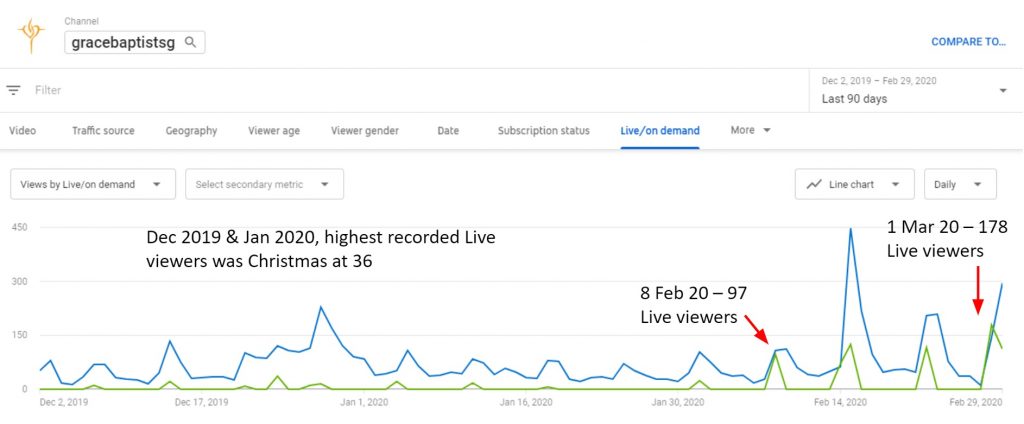Select the Viewer age tab

point(274,130)
